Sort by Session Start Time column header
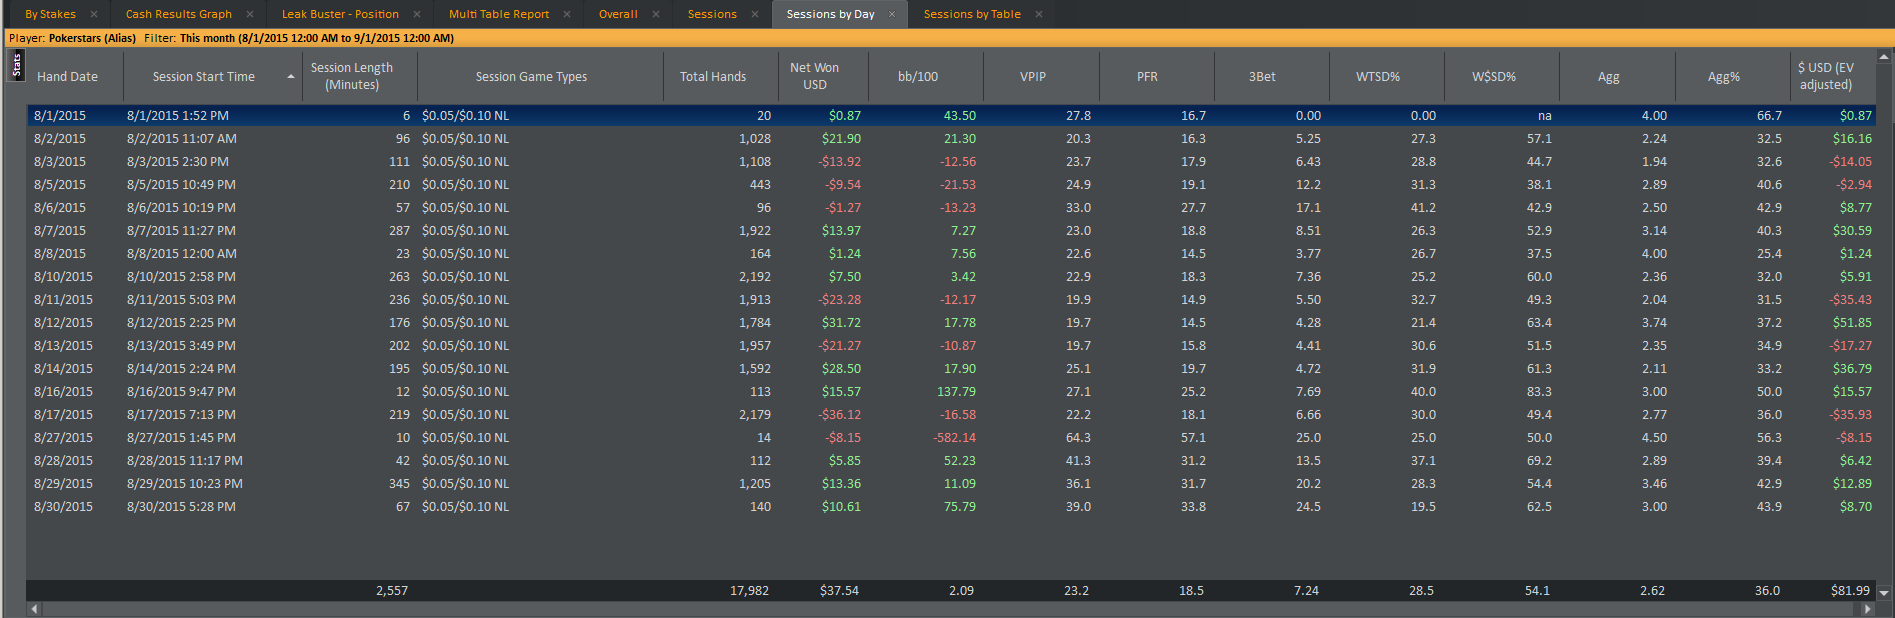 pyautogui.click(x=204, y=76)
